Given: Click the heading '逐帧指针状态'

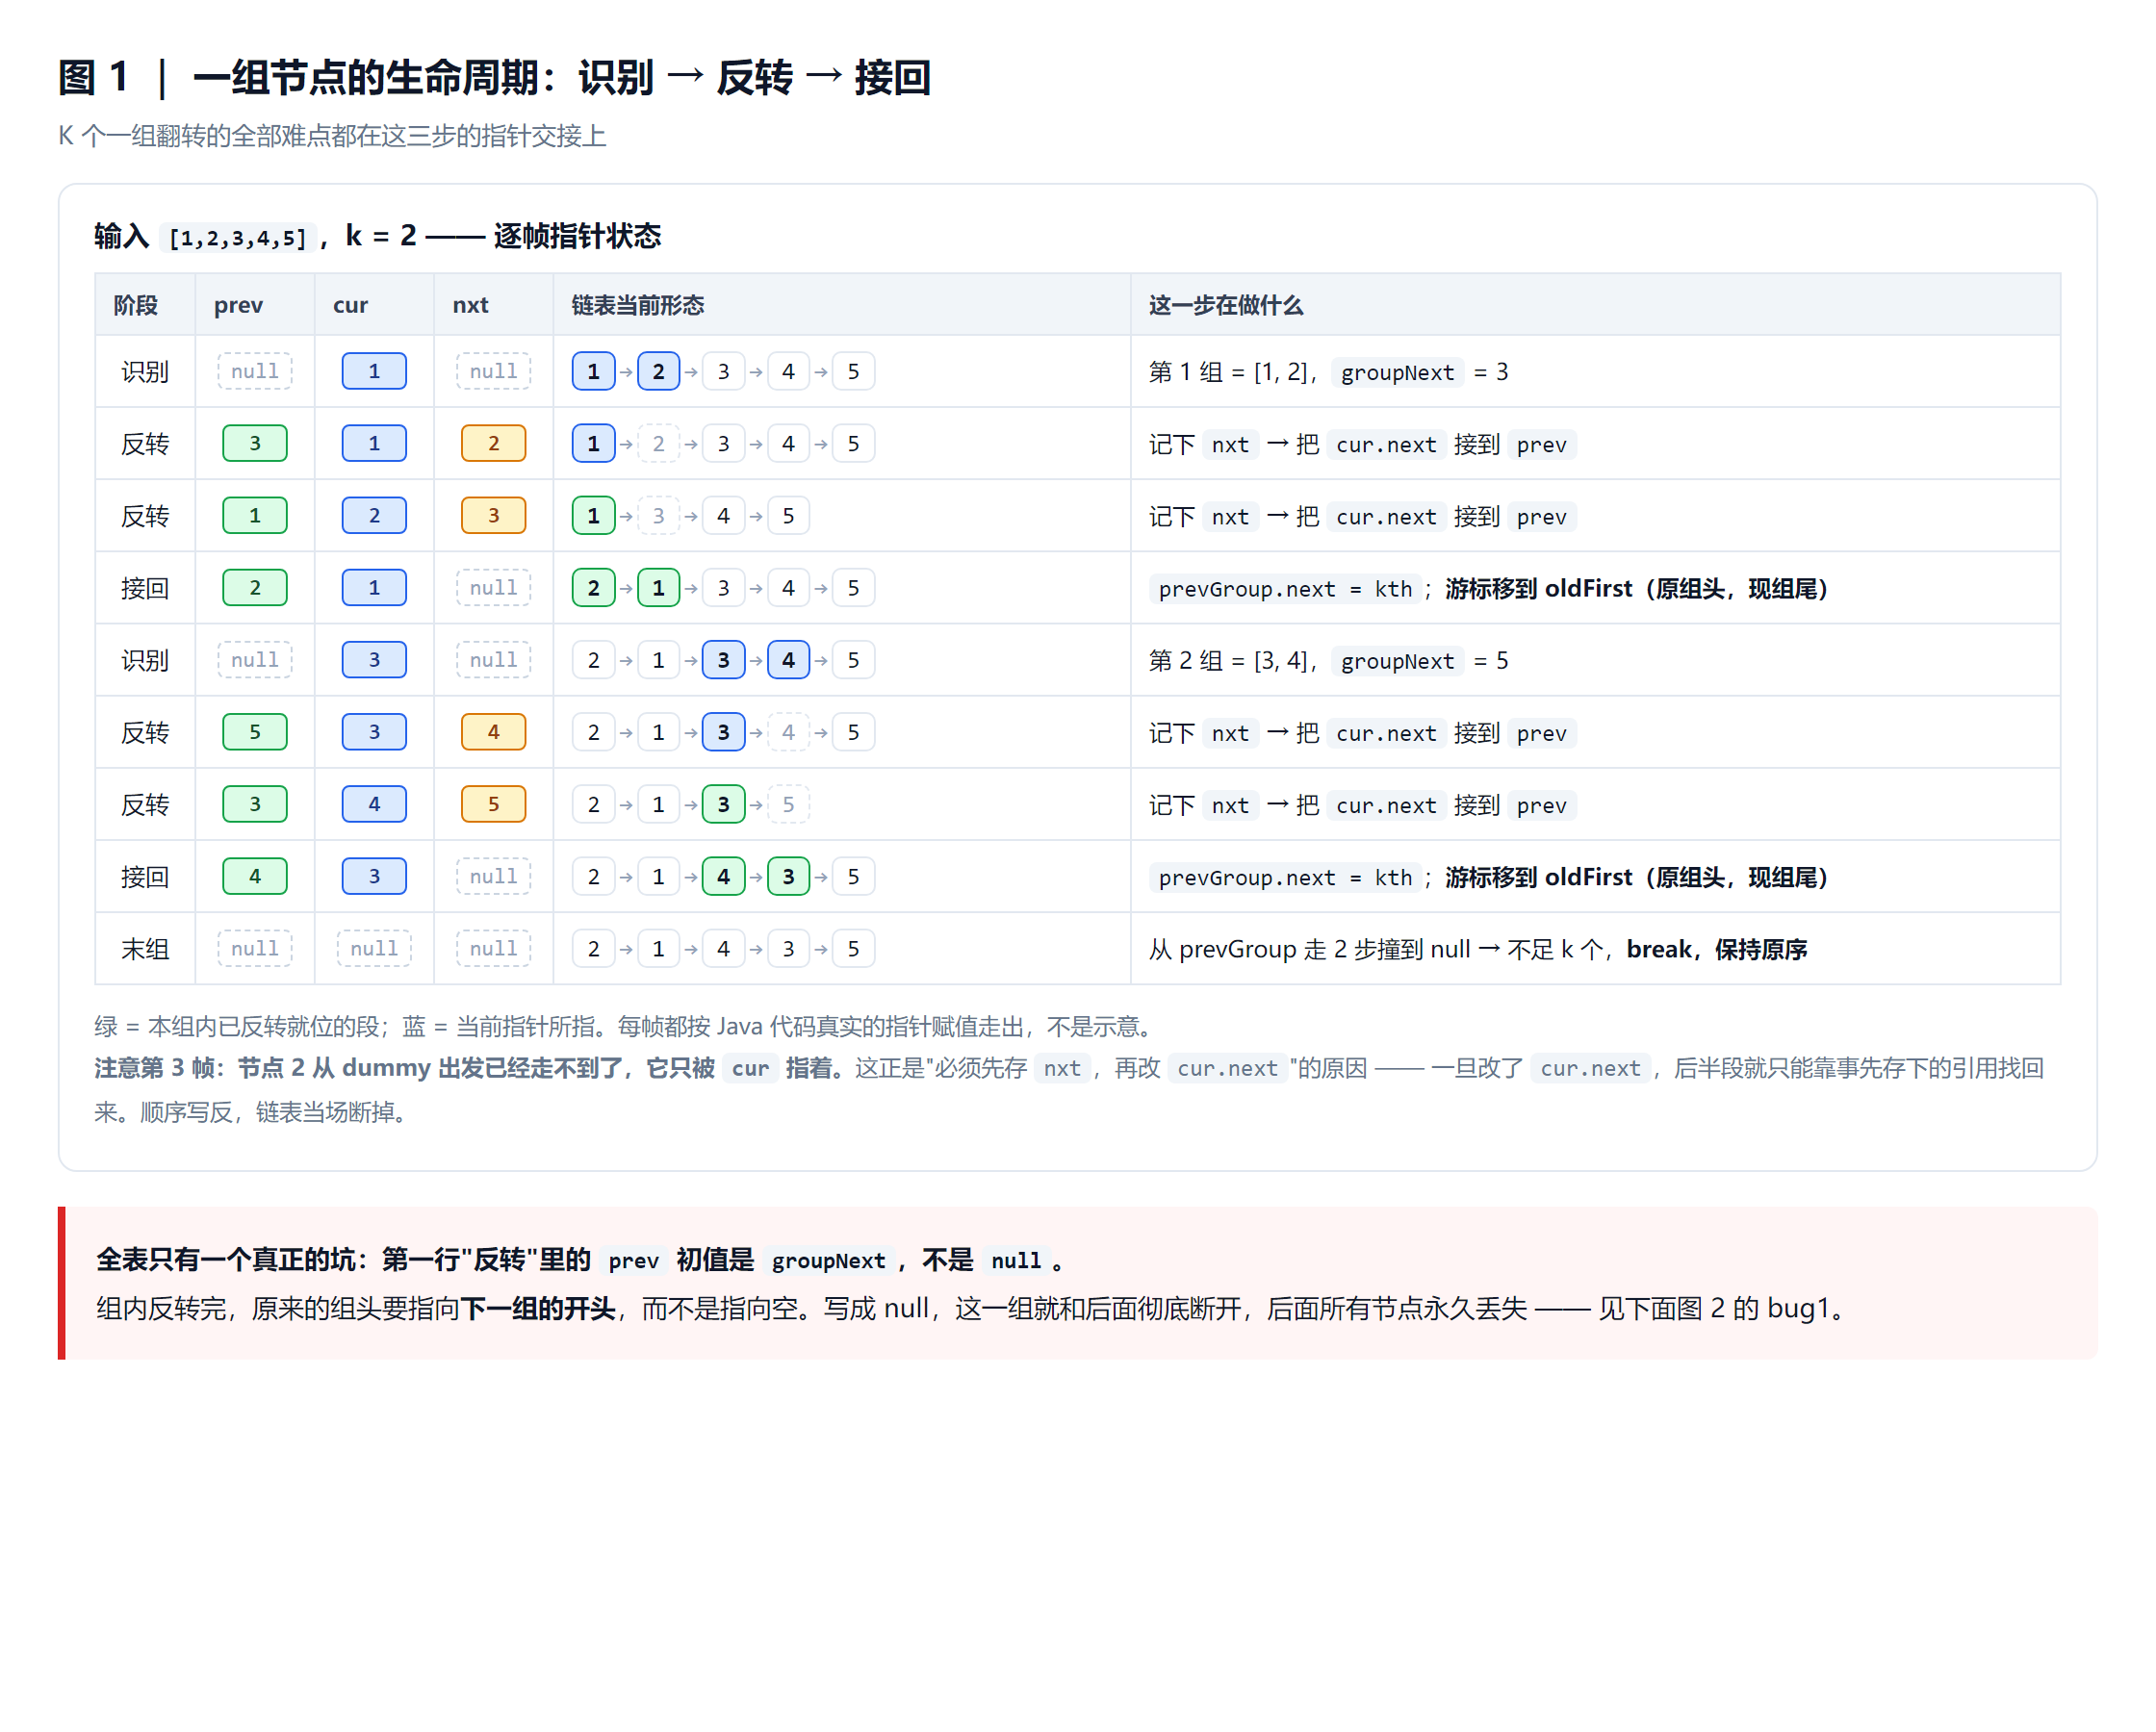Looking at the screenshot, I should click(577, 236).
